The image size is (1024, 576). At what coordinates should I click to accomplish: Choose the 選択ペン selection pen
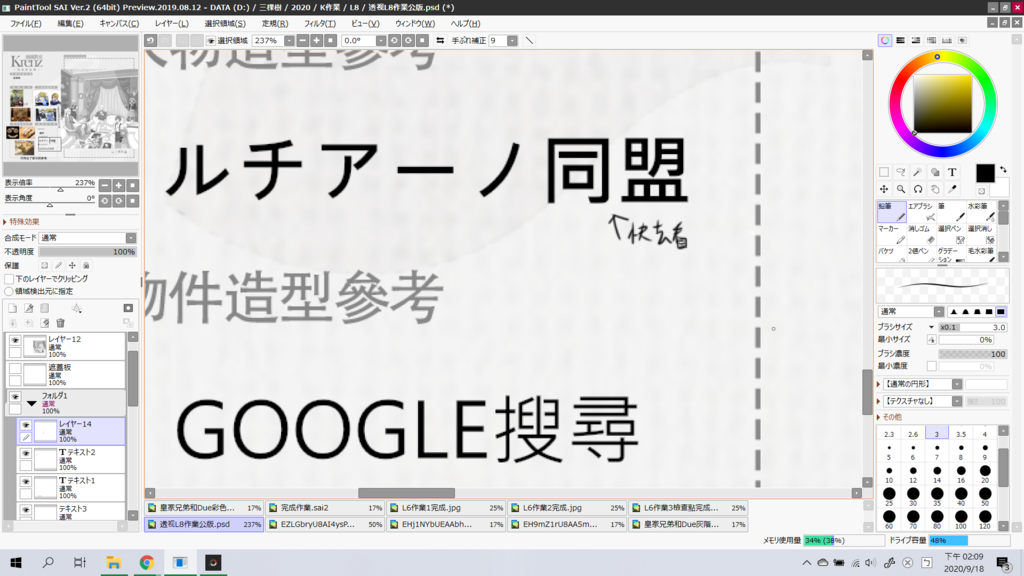pyautogui.click(x=952, y=234)
